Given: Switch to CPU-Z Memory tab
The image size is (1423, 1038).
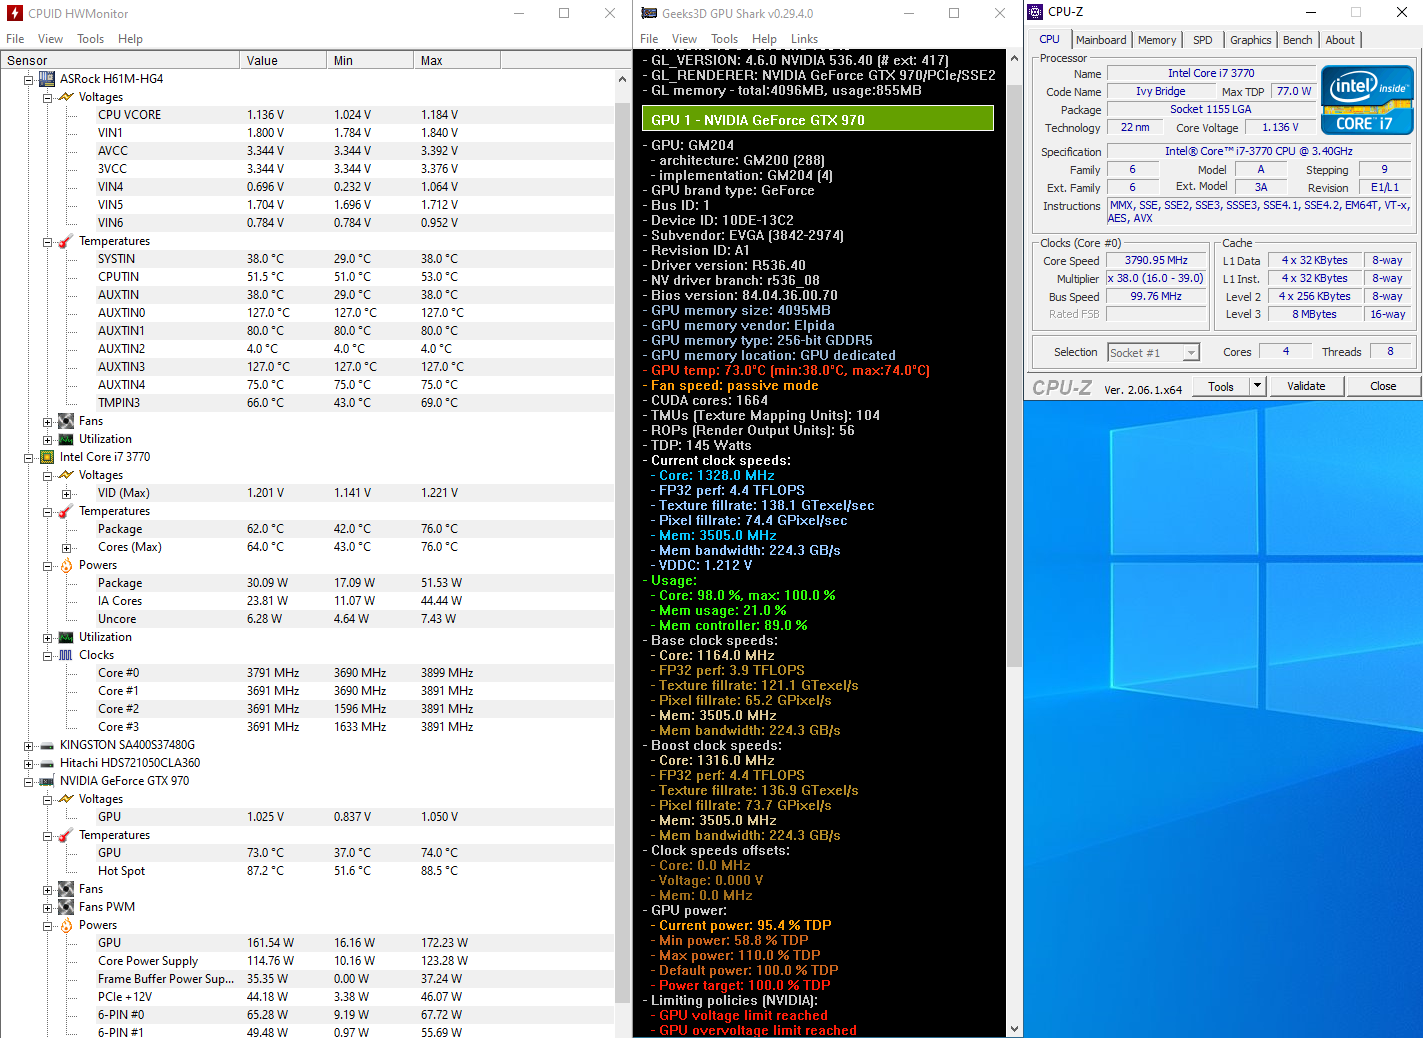Looking at the screenshot, I should [1157, 40].
